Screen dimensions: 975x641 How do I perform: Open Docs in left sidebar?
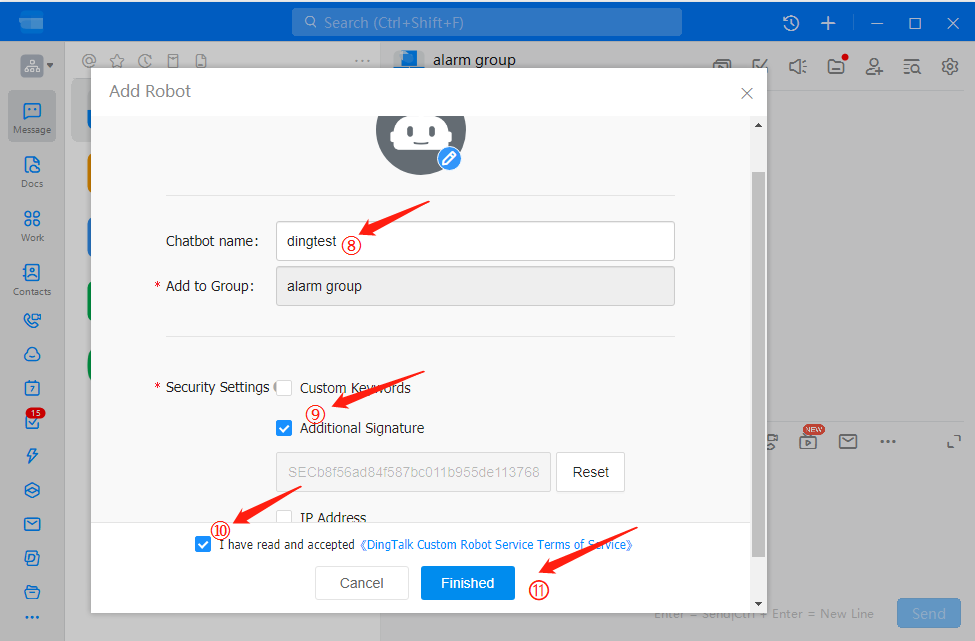point(32,171)
